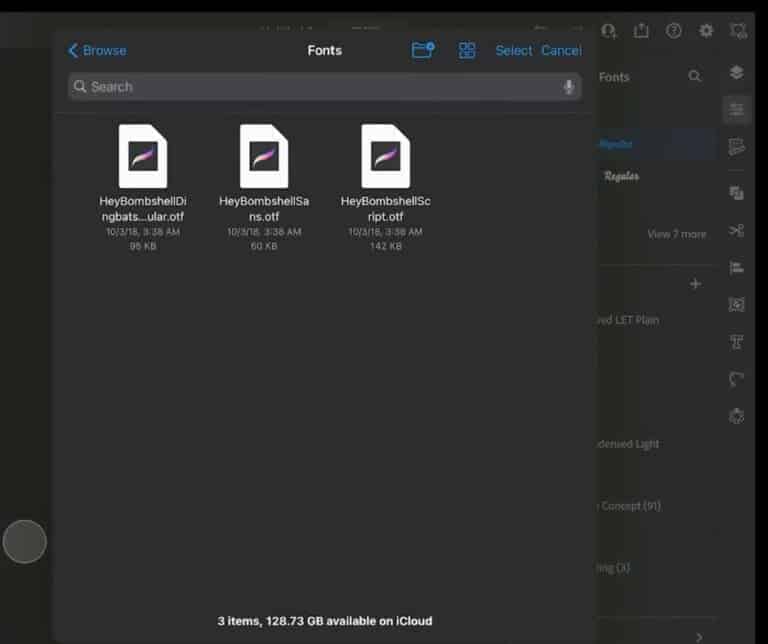Click the settings gear icon in top bar
The image size is (768, 644).
pyautogui.click(x=706, y=31)
